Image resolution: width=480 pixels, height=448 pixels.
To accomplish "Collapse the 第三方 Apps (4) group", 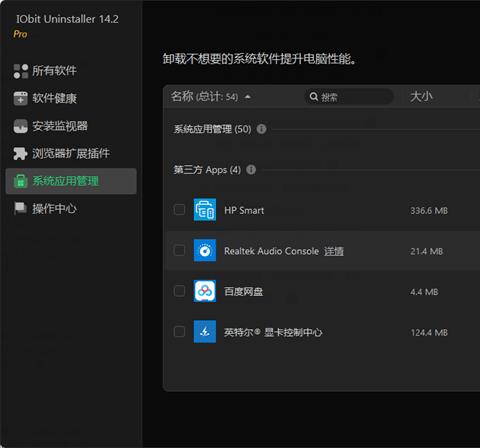I will tap(207, 170).
